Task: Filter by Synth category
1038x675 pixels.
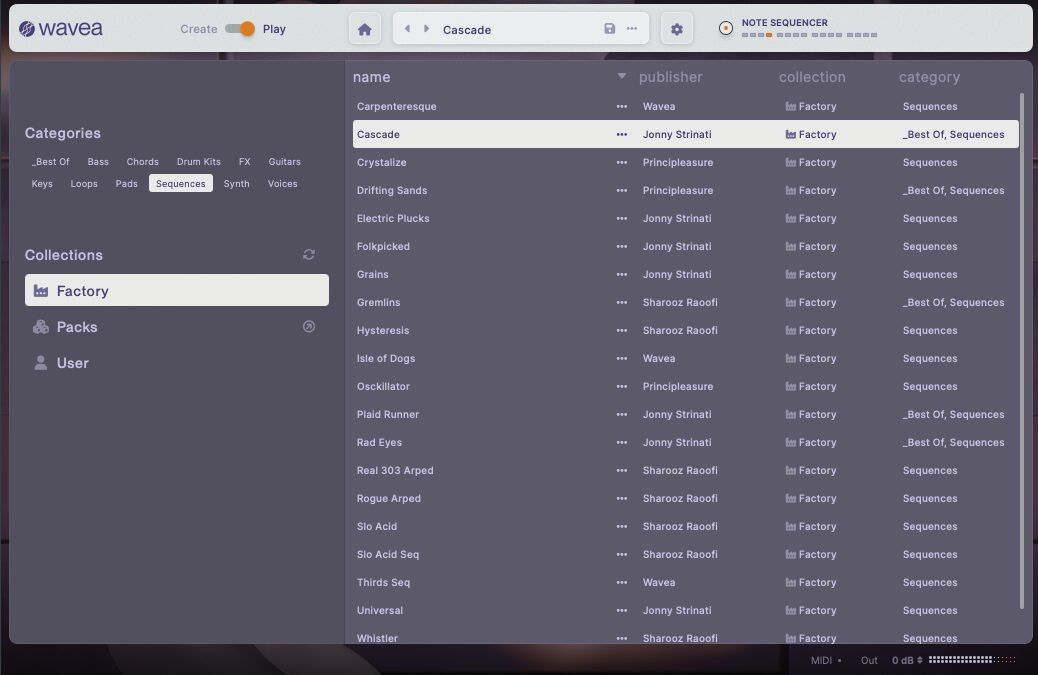Action: pos(236,183)
